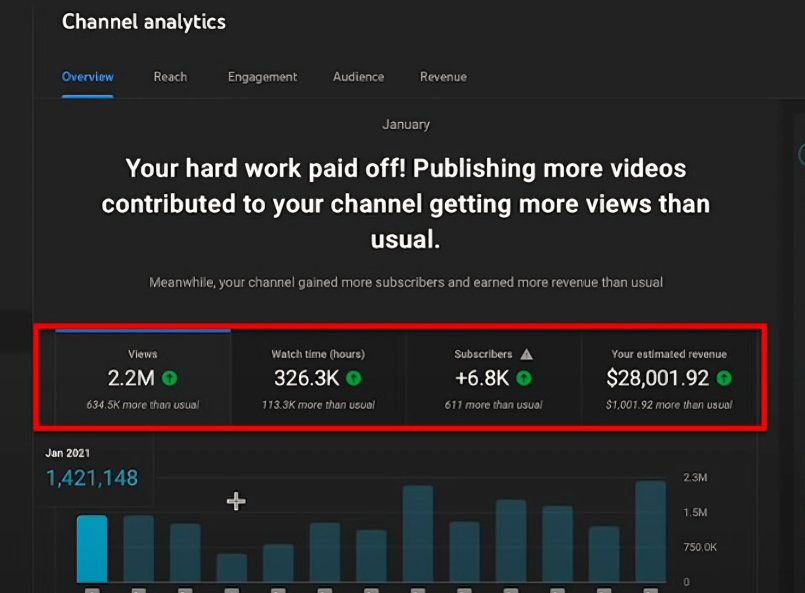
Task: Click the 'Meanwhile, your channel gained' subtitle
Action: tap(406, 282)
